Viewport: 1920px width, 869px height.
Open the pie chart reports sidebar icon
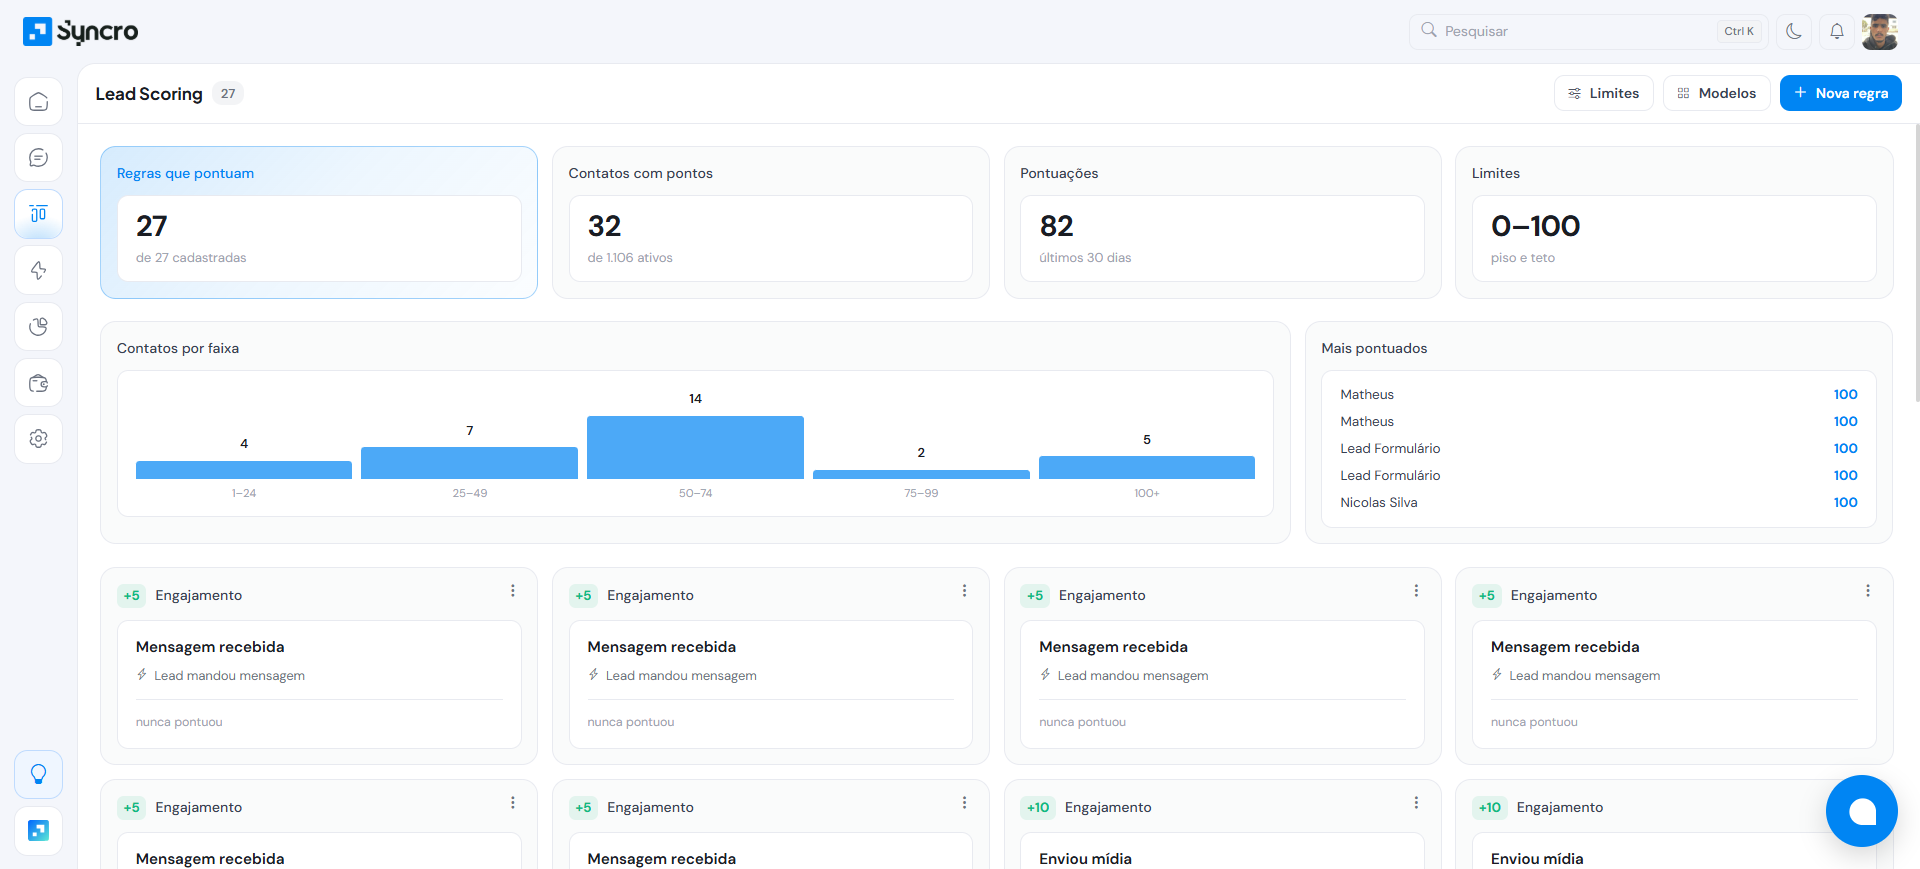click(x=39, y=326)
